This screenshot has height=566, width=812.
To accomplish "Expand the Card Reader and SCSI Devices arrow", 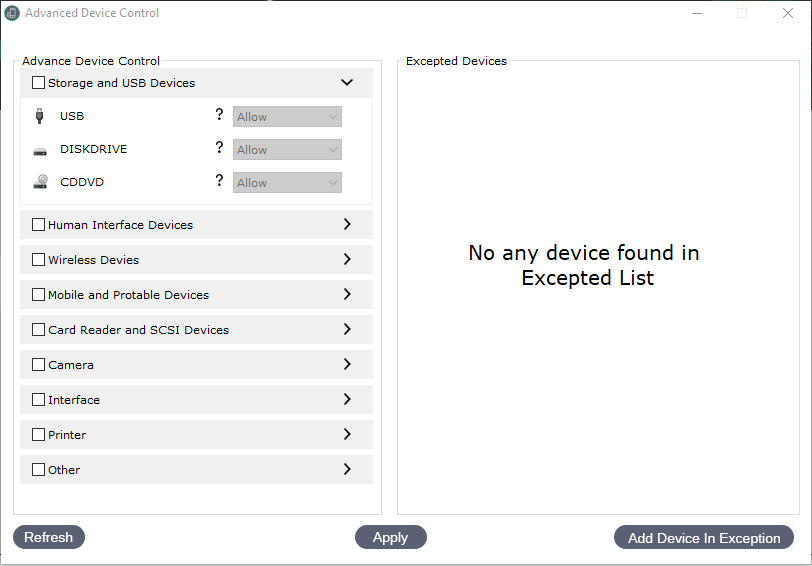I will pos(347,329).
